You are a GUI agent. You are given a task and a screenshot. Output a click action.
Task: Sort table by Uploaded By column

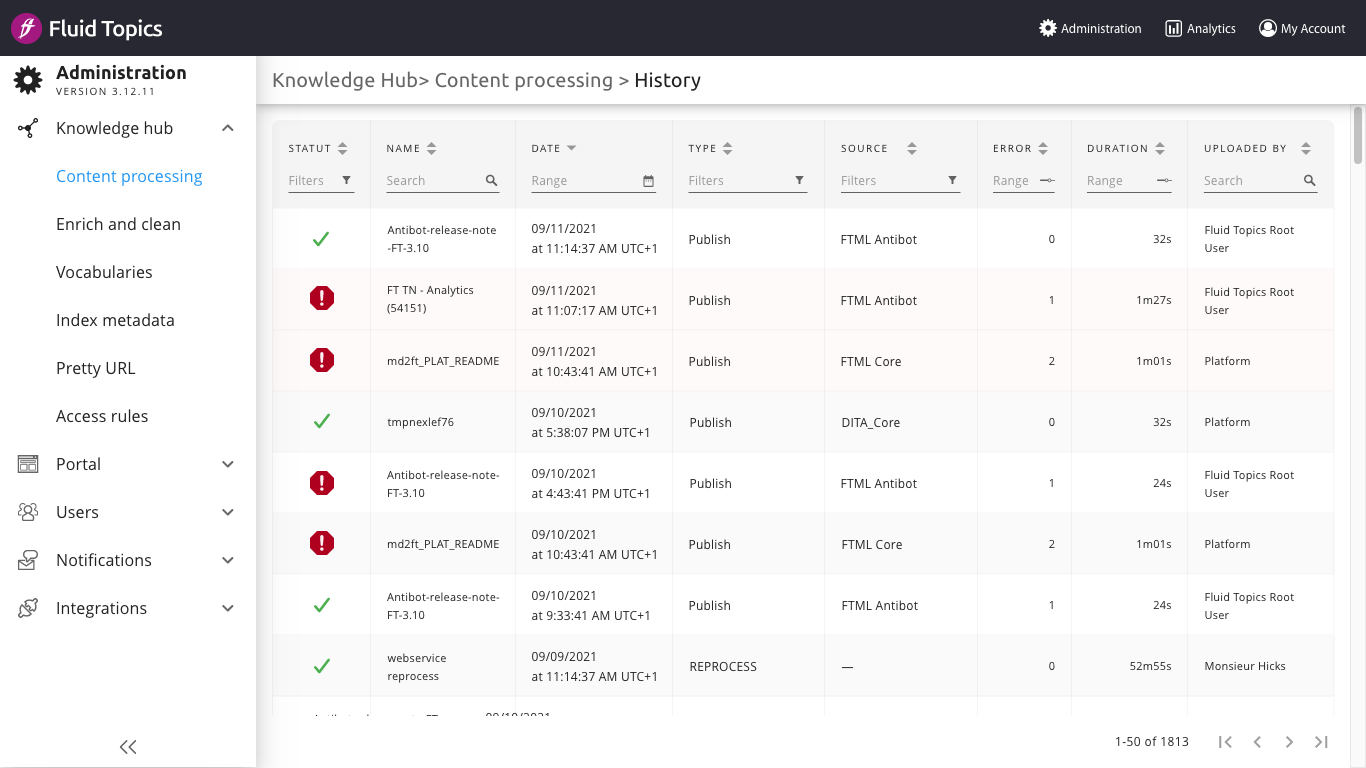point(1306,148)
